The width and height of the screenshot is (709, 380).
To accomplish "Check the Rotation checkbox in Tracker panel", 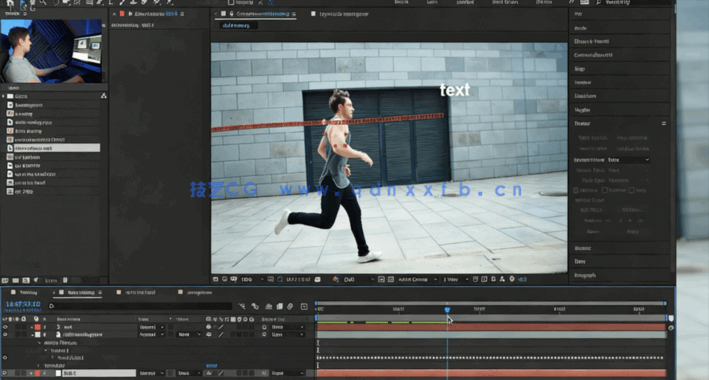I will point(605,190).
